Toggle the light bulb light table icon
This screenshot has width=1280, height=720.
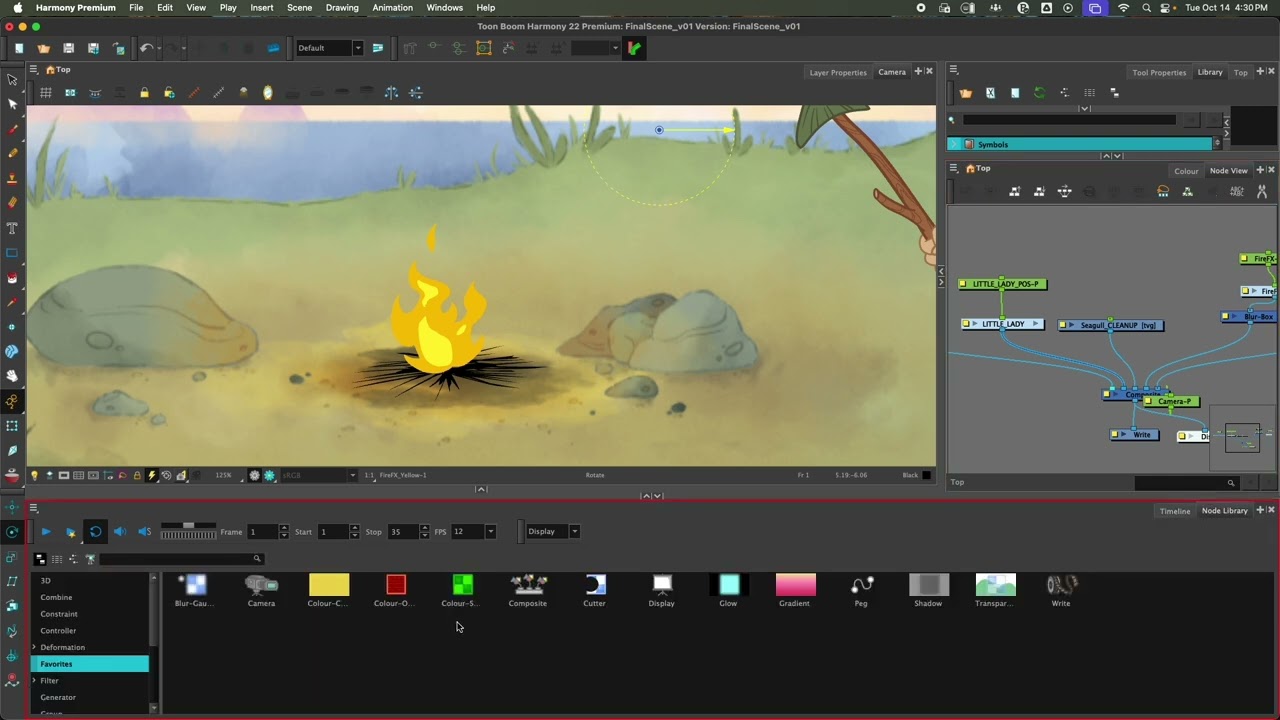(x=34, y=475)
